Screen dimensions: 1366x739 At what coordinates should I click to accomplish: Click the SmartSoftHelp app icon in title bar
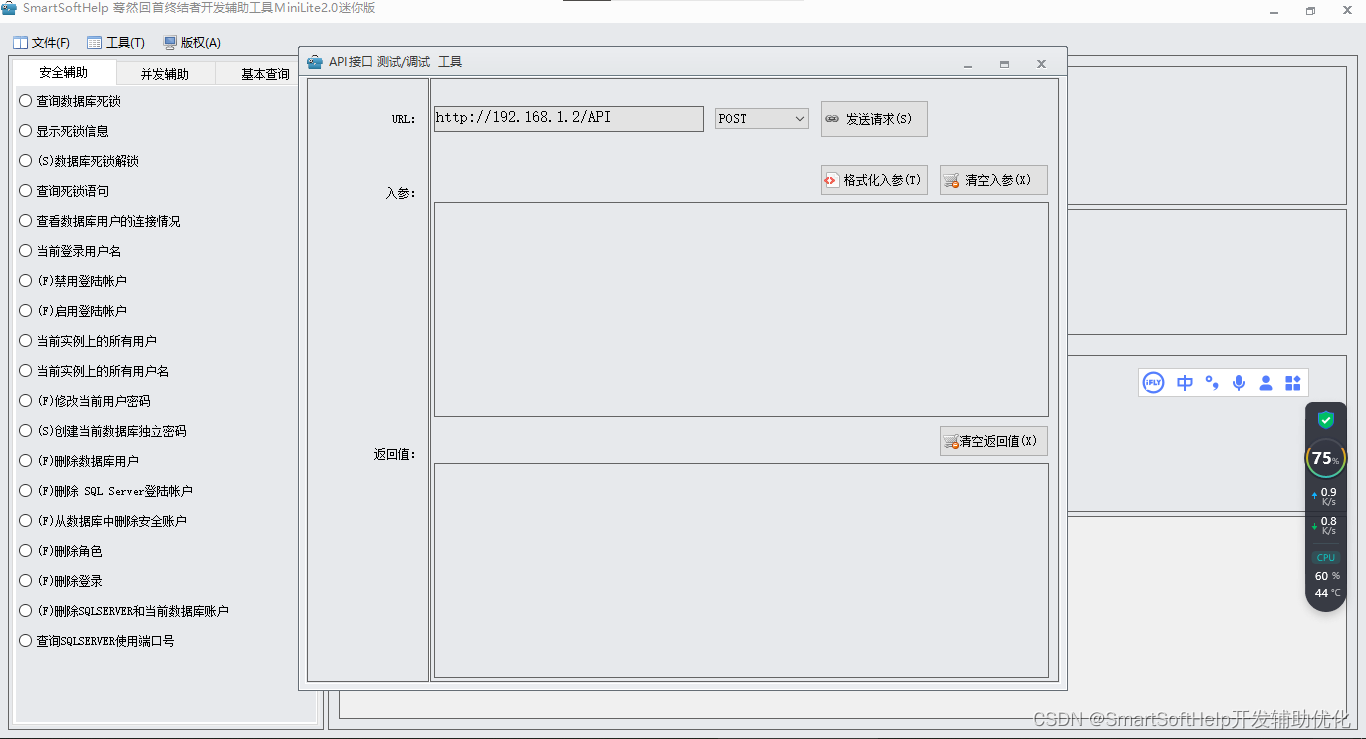(x=9, y=8)
